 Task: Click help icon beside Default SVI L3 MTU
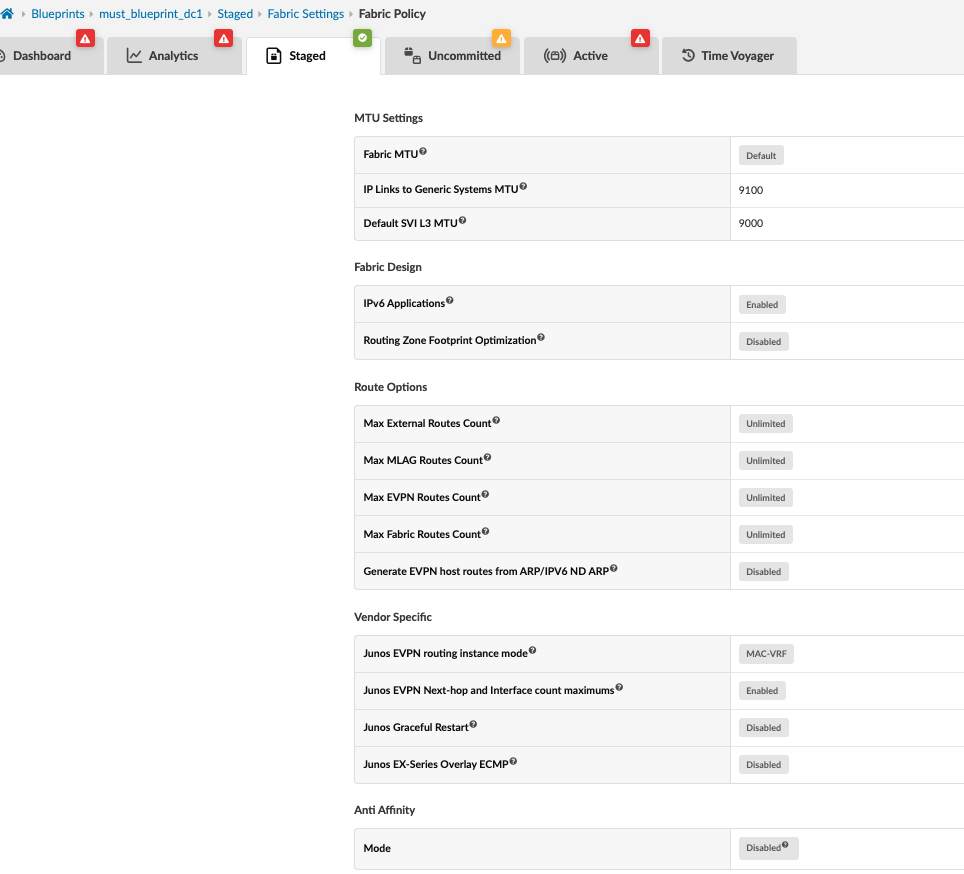pyautogui.click(x=462, y=220)
